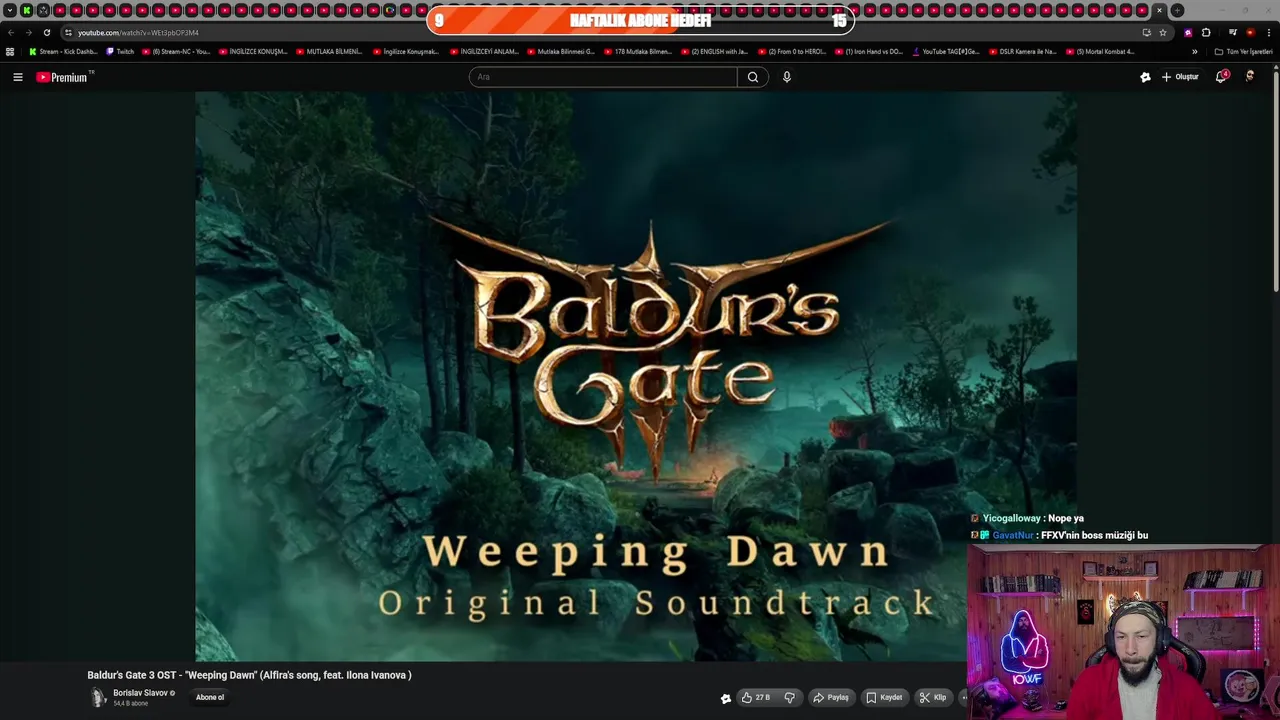Click sparkle icon beside like button
Screen dimensions: 1280x720
pyautogui.click(x=726, y=698)
